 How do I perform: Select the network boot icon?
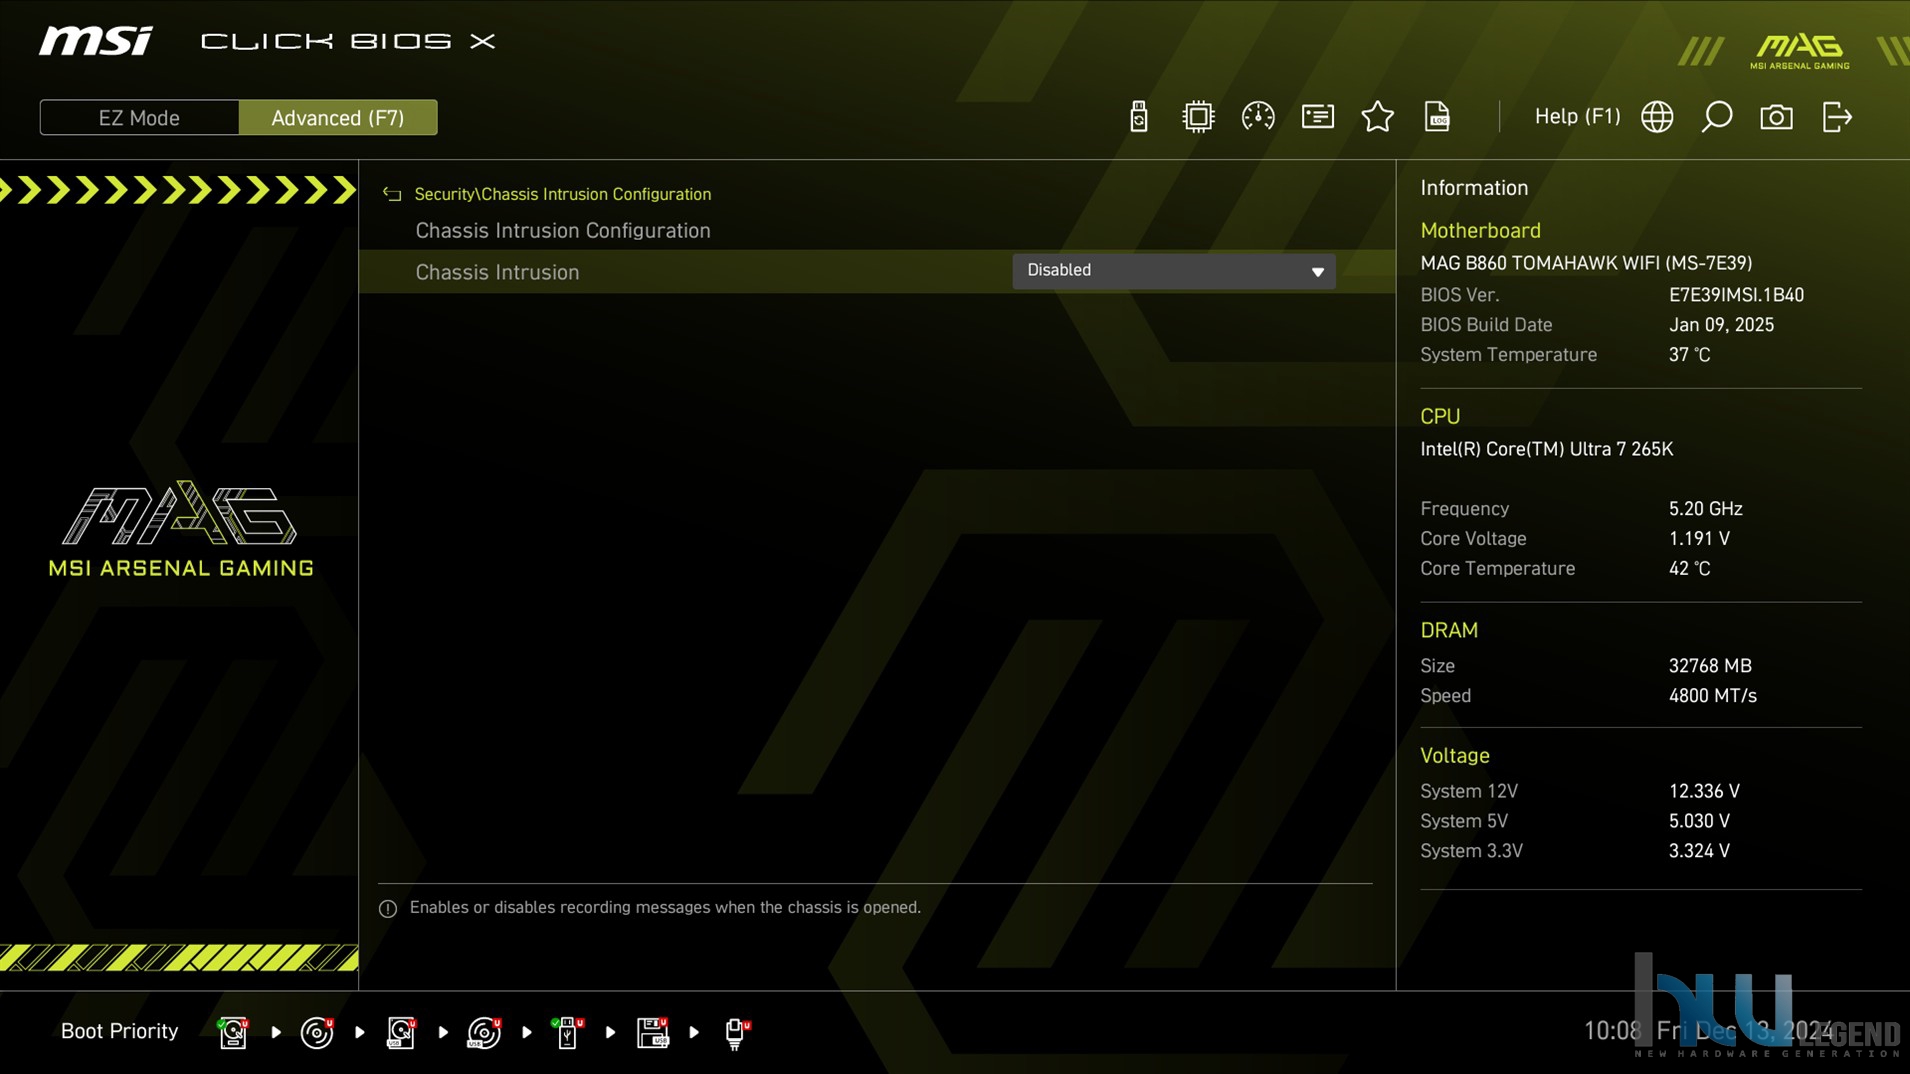click(736, 1033)
